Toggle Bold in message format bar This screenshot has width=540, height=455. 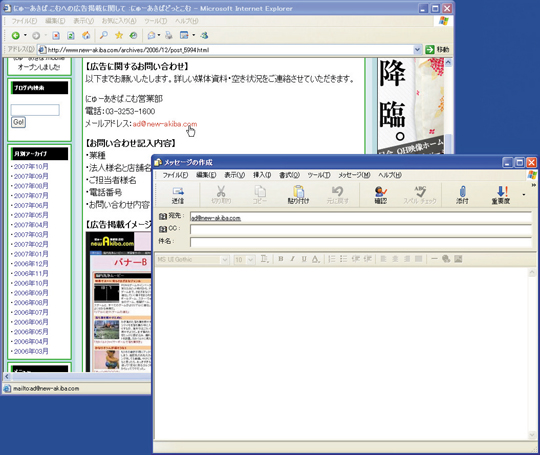click(281, 259)
